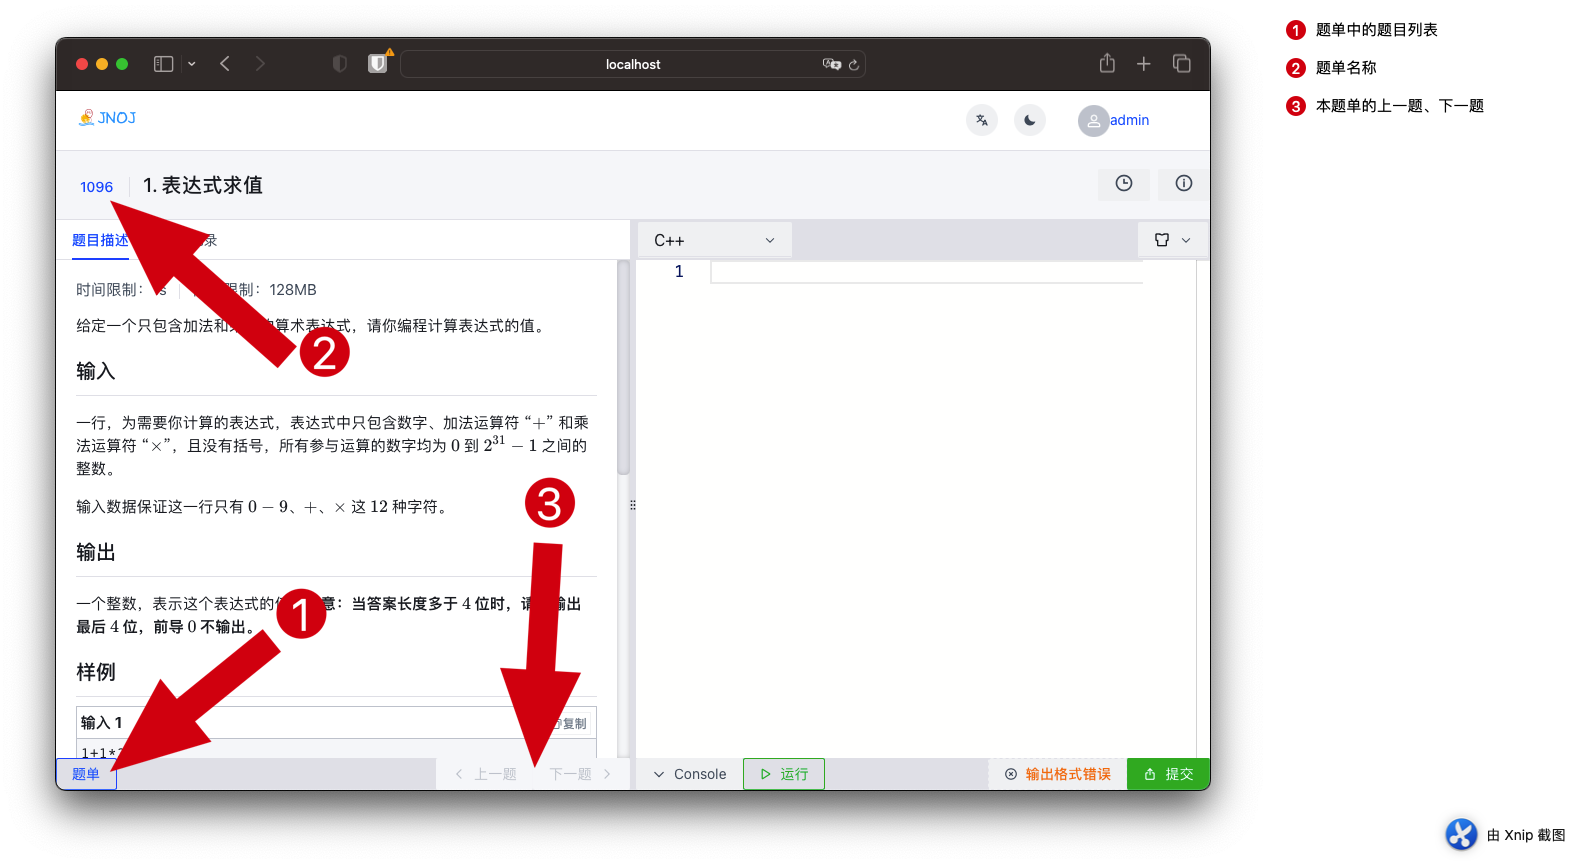
Task: Open the 输出格式错误 result status
Action: [x=1058, y=774]
